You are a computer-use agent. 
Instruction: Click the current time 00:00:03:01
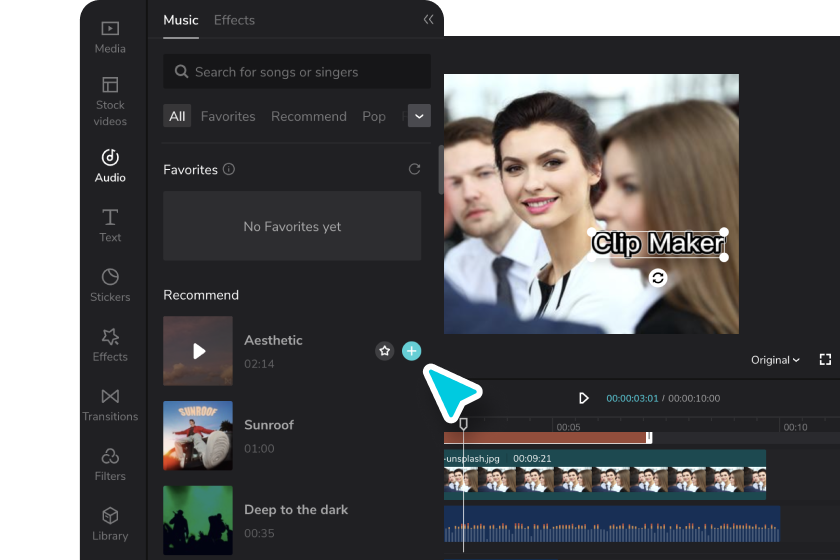click(x=632, y=398)
